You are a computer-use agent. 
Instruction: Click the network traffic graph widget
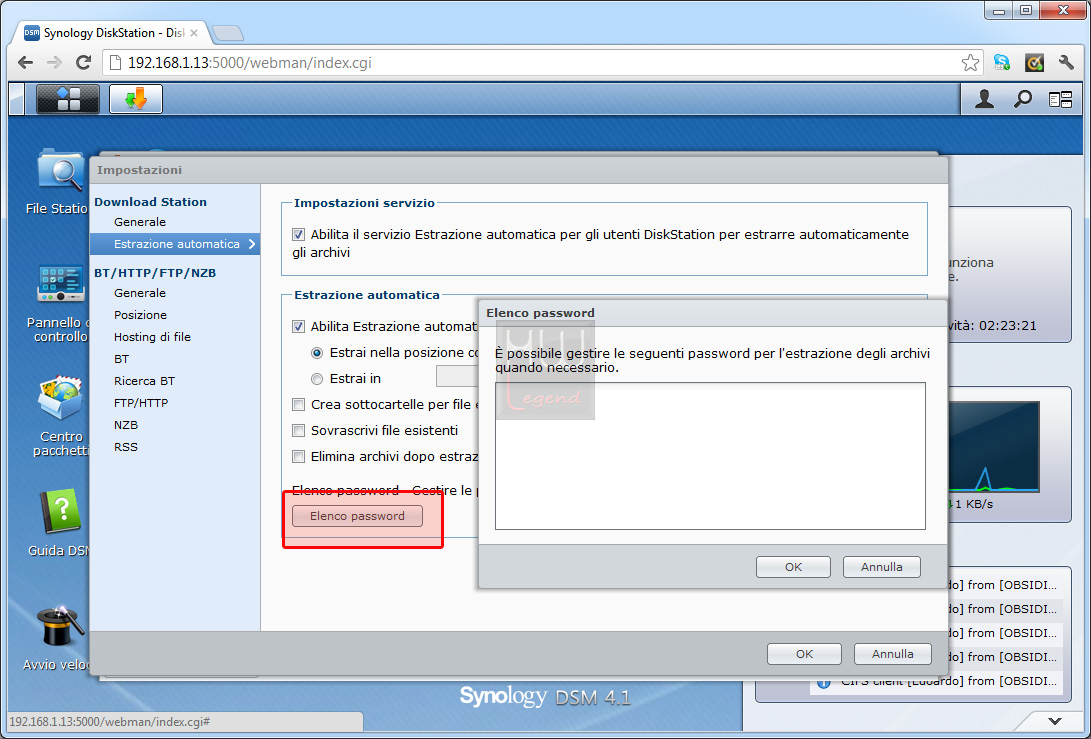pyautogui.click(x=994, y=447)
